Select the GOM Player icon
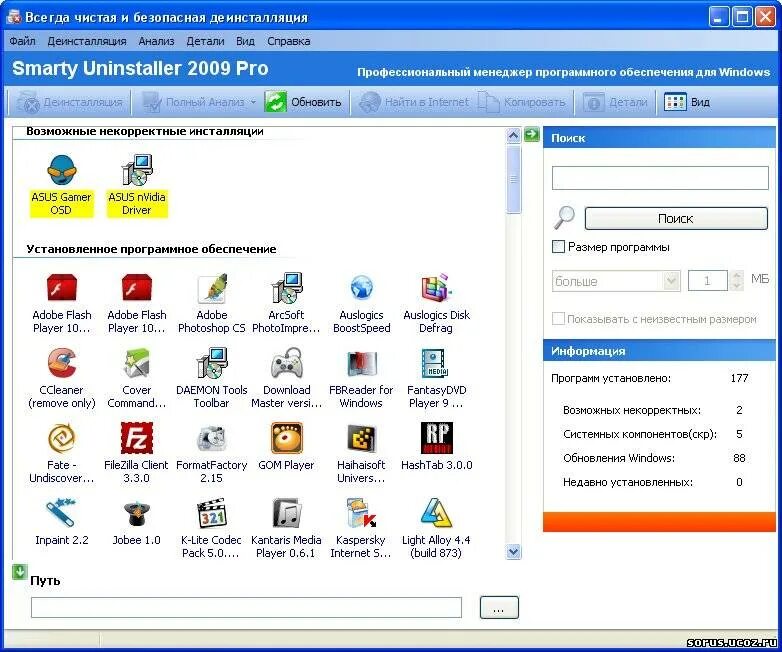 tap(286, 438)
